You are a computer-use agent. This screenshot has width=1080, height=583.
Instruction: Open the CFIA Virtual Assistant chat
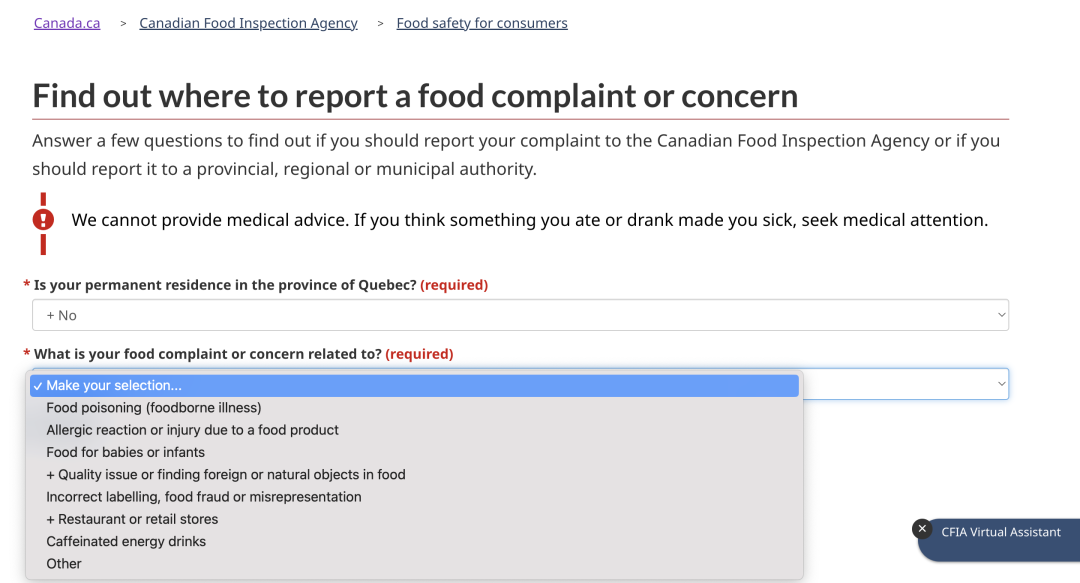1001,532
